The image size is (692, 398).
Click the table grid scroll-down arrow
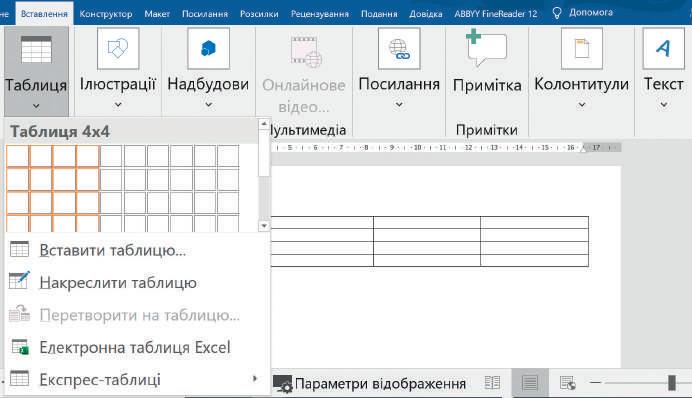tap(264, 226)
